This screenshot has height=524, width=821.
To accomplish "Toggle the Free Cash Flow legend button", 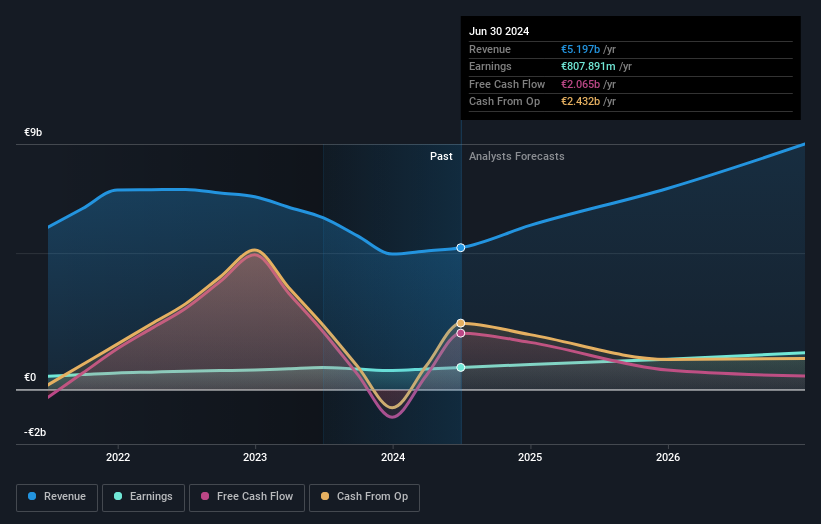I will coord(247,497).
